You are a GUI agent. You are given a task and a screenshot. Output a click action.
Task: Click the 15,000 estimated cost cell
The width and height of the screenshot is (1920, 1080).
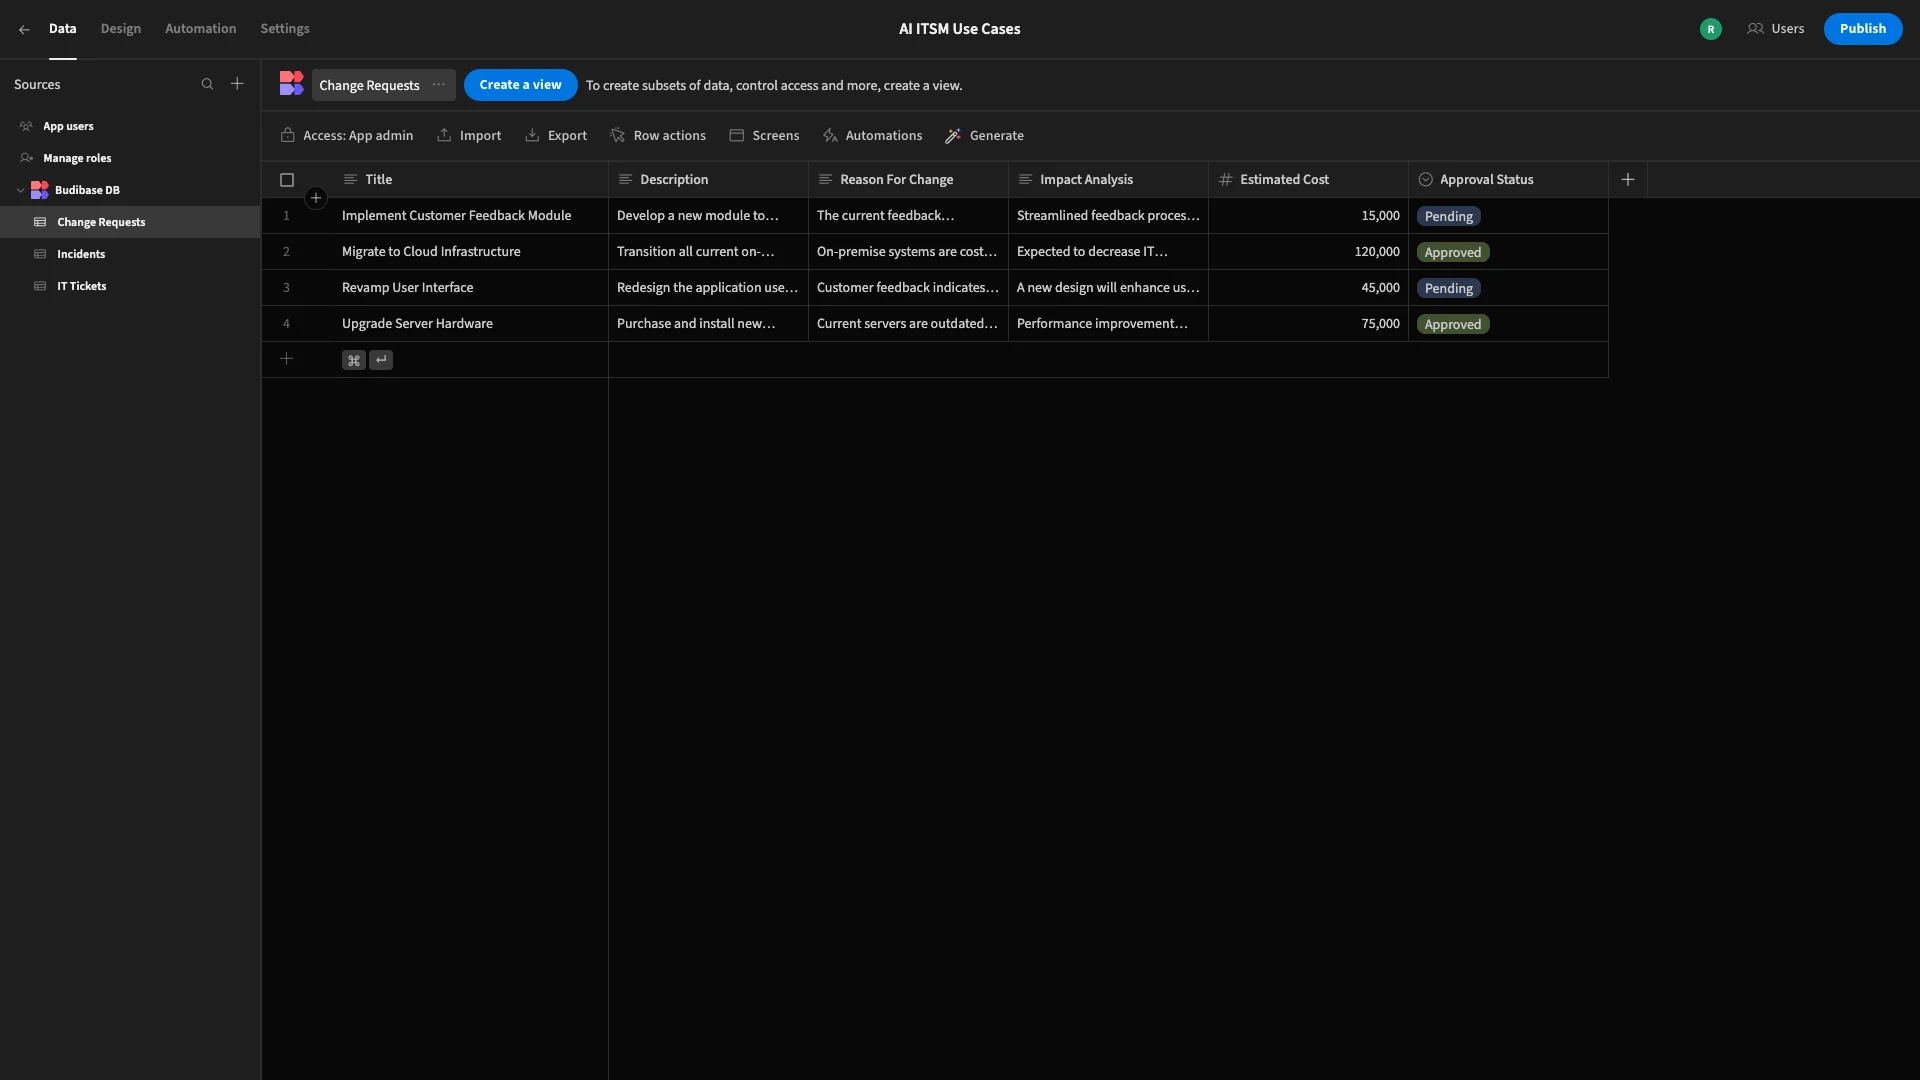1308,216
